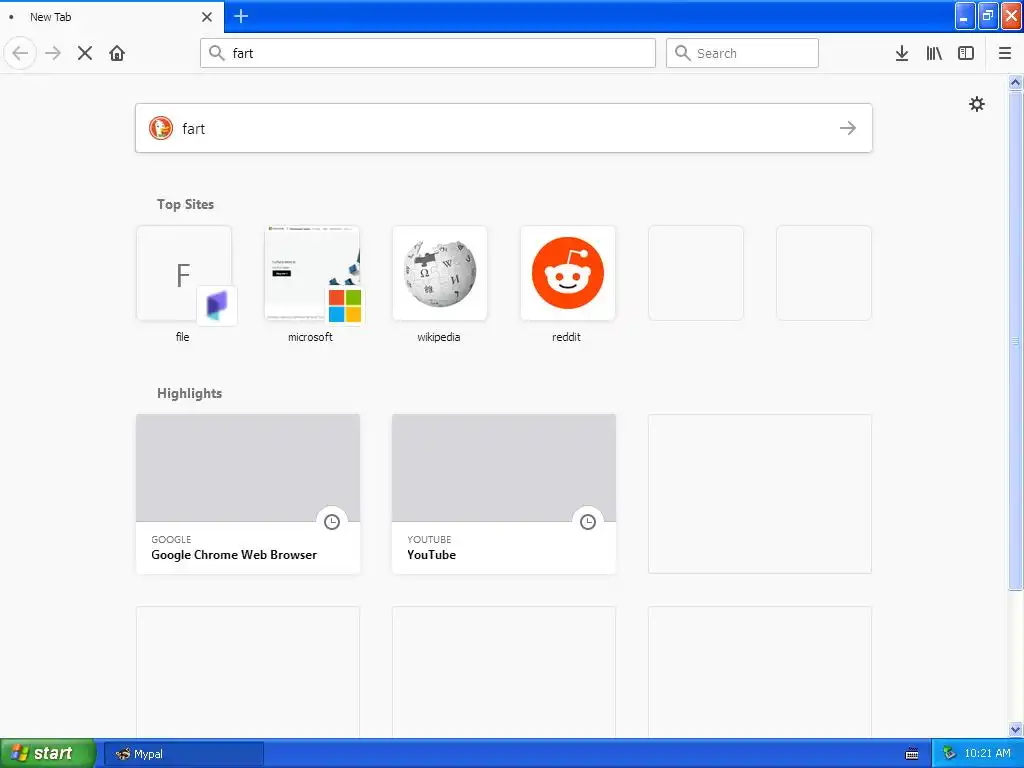Submit search with the arrow button

point(848,128)
